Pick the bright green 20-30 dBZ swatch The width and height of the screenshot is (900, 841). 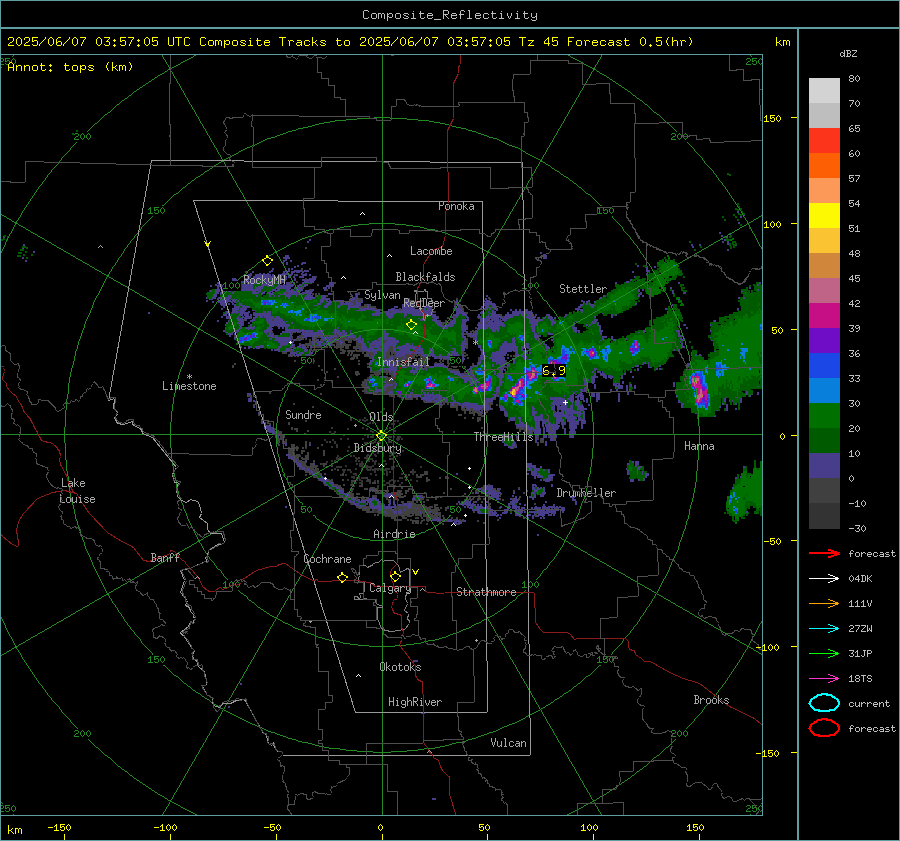click(824, 416)
